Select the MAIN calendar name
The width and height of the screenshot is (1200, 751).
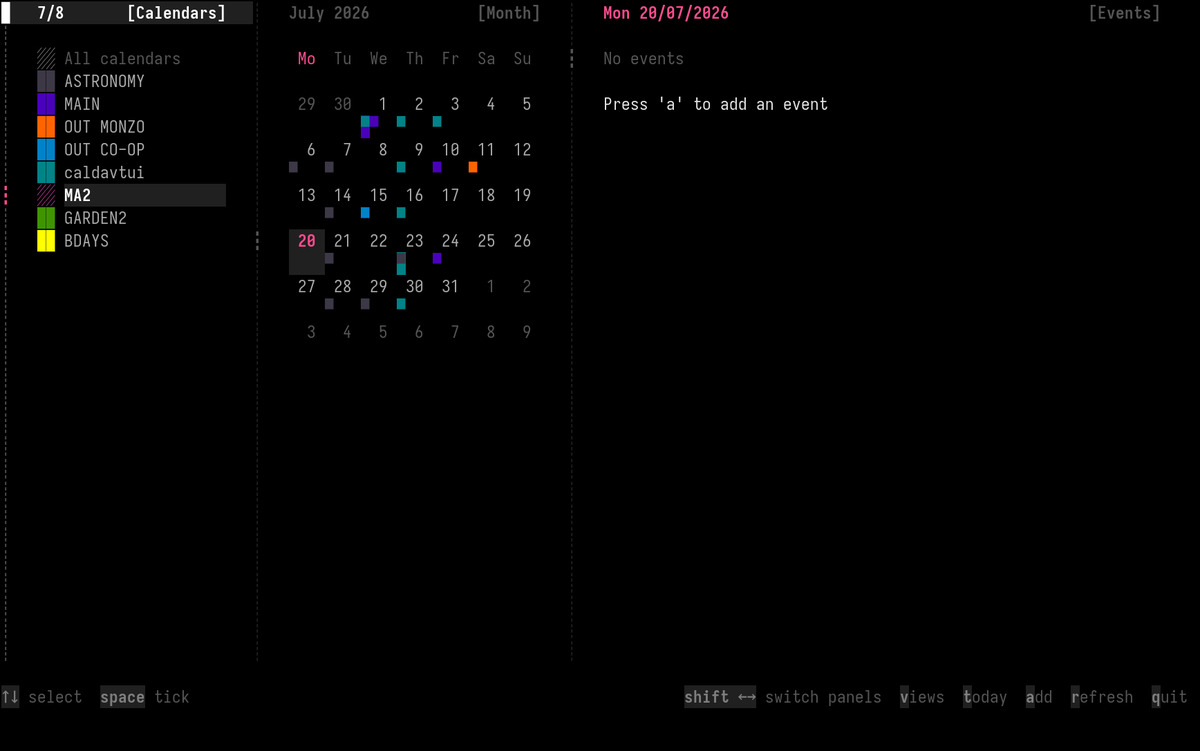coord(82,104)
